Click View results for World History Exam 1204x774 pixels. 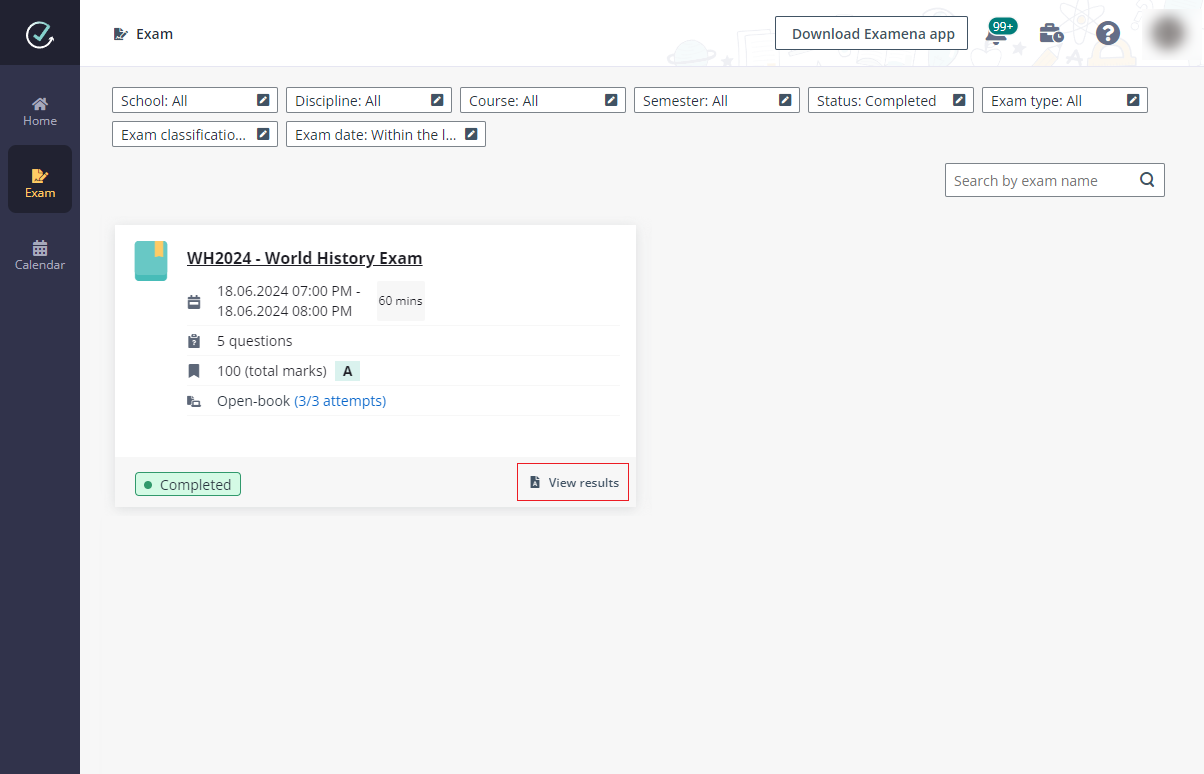(x=573, y=482)
